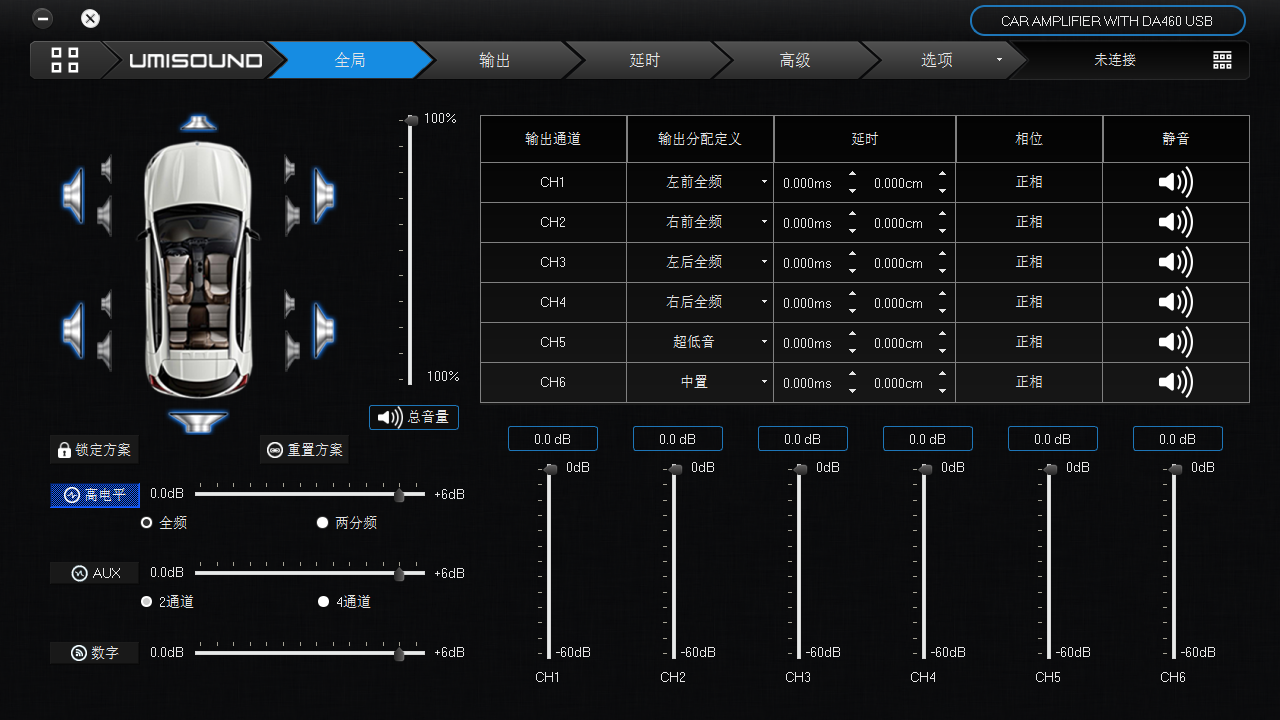Click 锁定方案 lock scheme button
Screen dimensions: 1280x720
pos(94,450)
